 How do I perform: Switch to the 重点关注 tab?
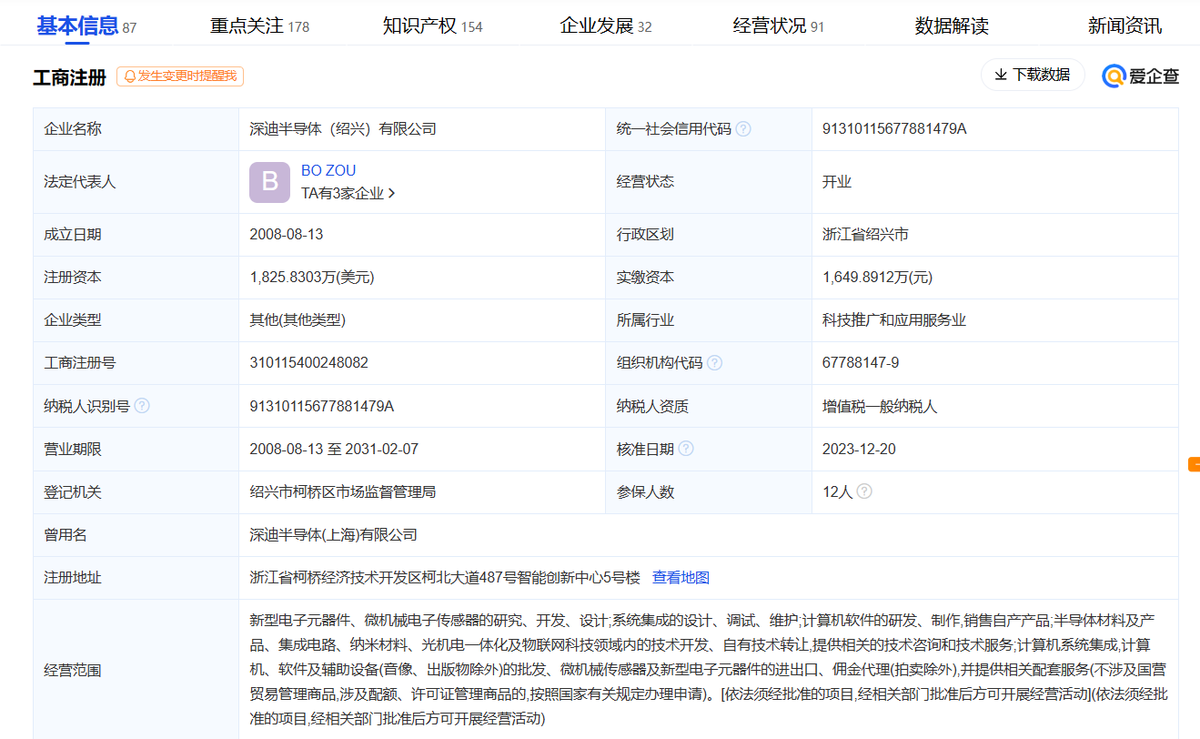245,24
